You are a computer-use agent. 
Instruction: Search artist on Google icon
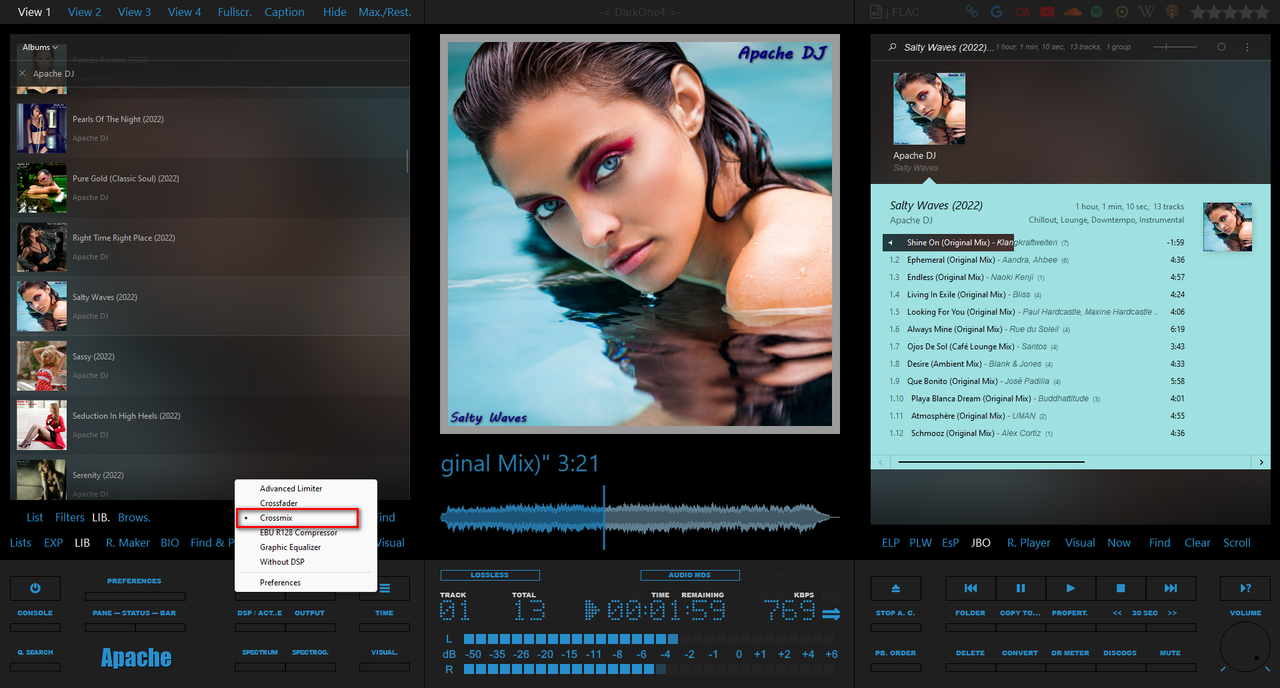996,12
